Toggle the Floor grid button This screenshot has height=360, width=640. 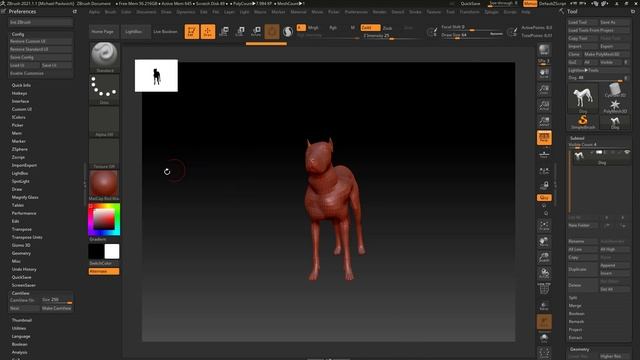(x=544, y=154)
